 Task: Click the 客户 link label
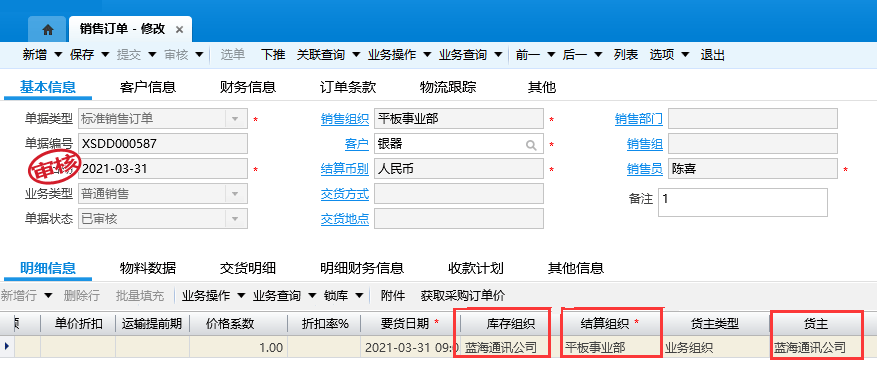point(357,144)
